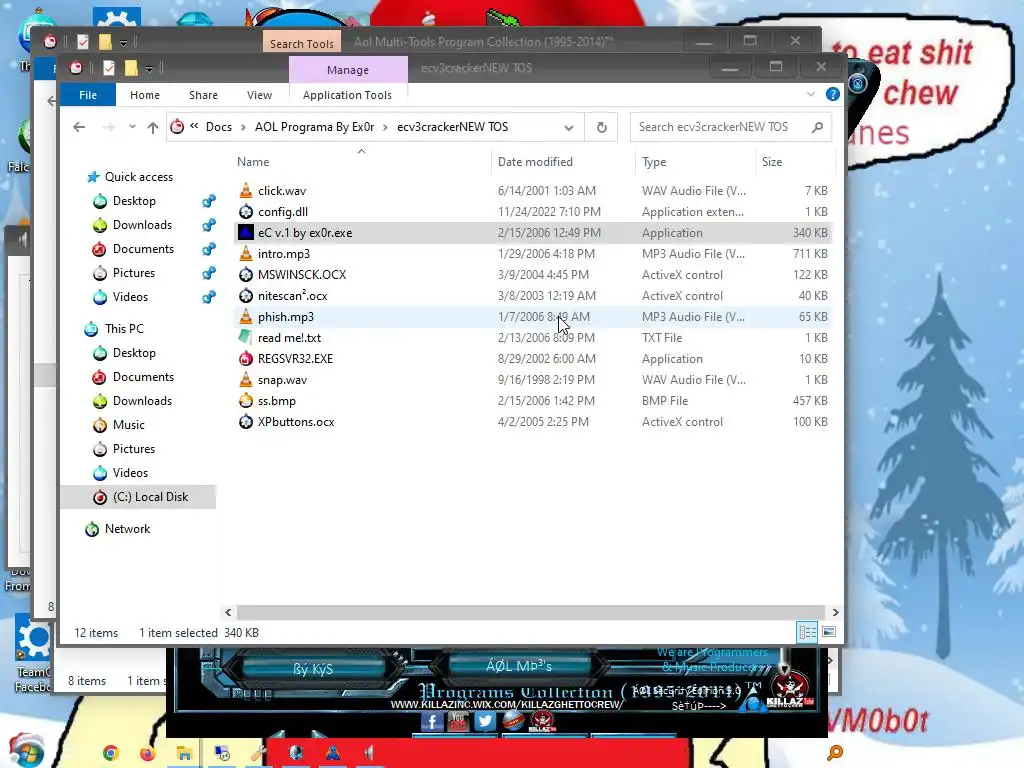
Task: Click New folder icon in title bar toolbar
Action: [x=131, y=68]
